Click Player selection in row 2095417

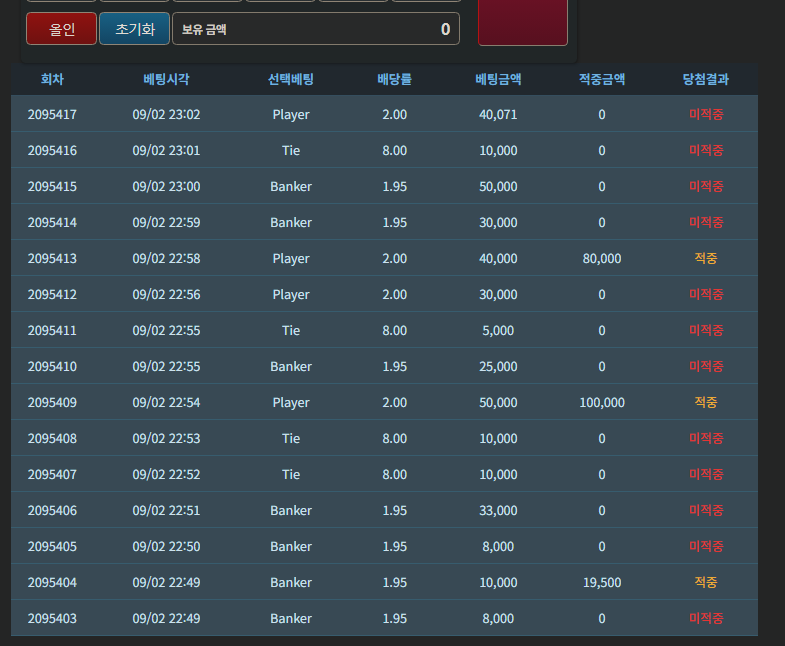tap(291, 115)
